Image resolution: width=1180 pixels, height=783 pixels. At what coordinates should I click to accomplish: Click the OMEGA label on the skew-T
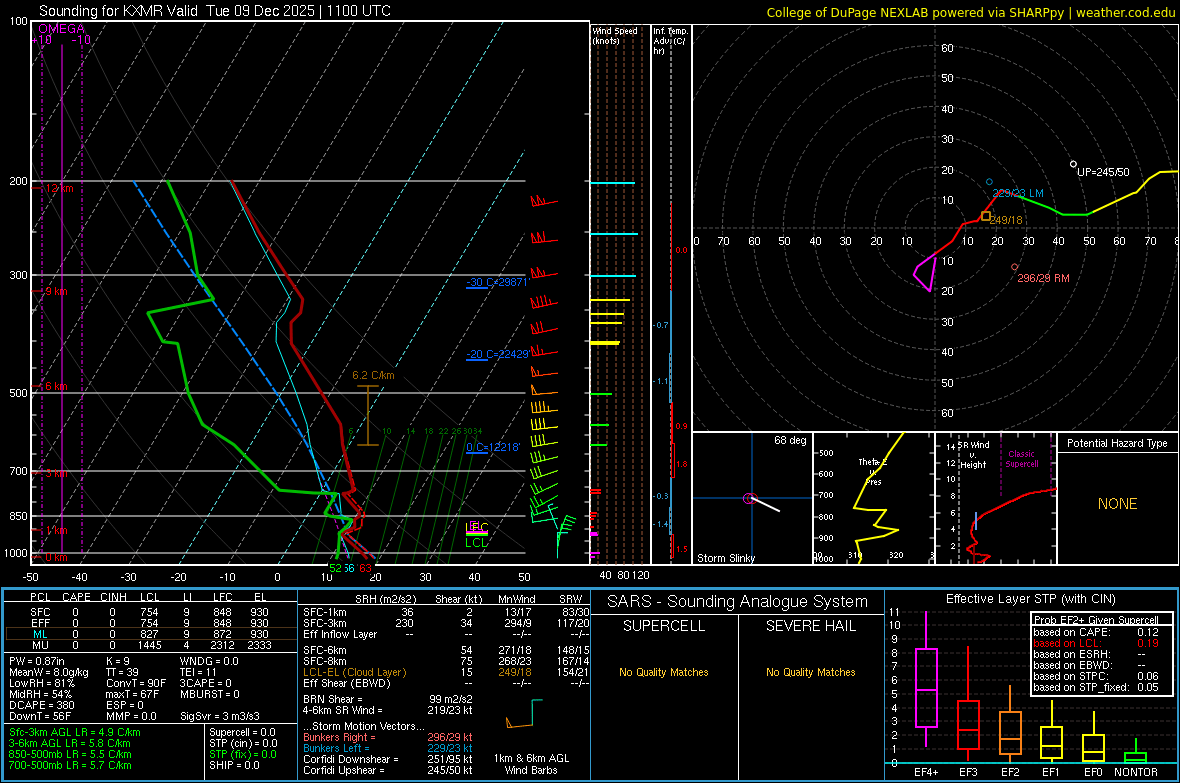[61, 29]
